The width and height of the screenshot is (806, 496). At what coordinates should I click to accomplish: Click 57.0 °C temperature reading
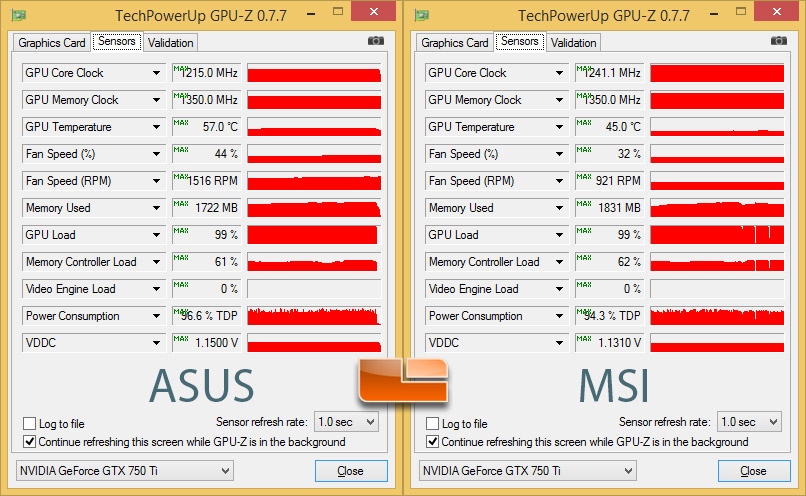pyautogui.click(x=207, y=127)
